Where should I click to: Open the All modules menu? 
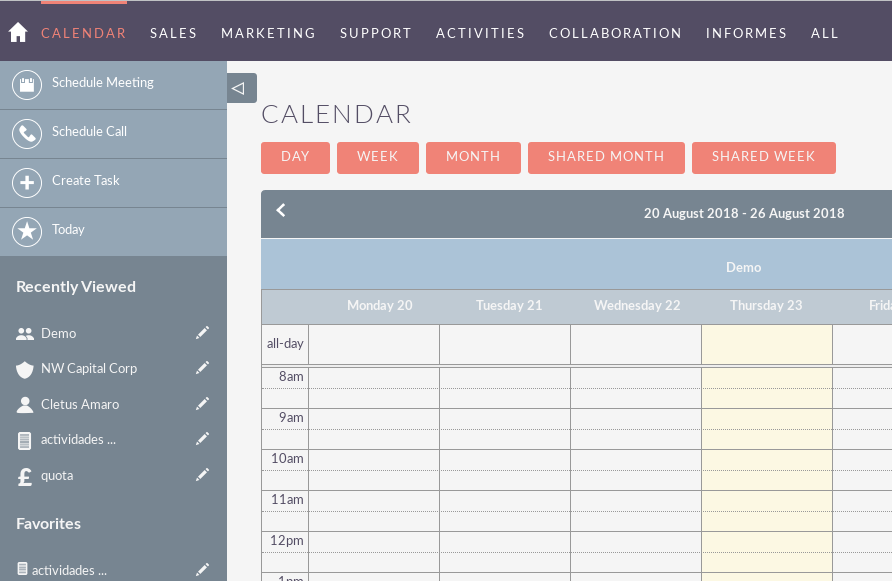[x=825, y=33]
